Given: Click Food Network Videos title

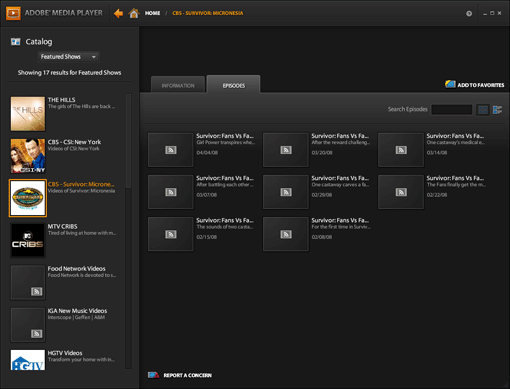Looking at the screenshot, I should point(77,269).
